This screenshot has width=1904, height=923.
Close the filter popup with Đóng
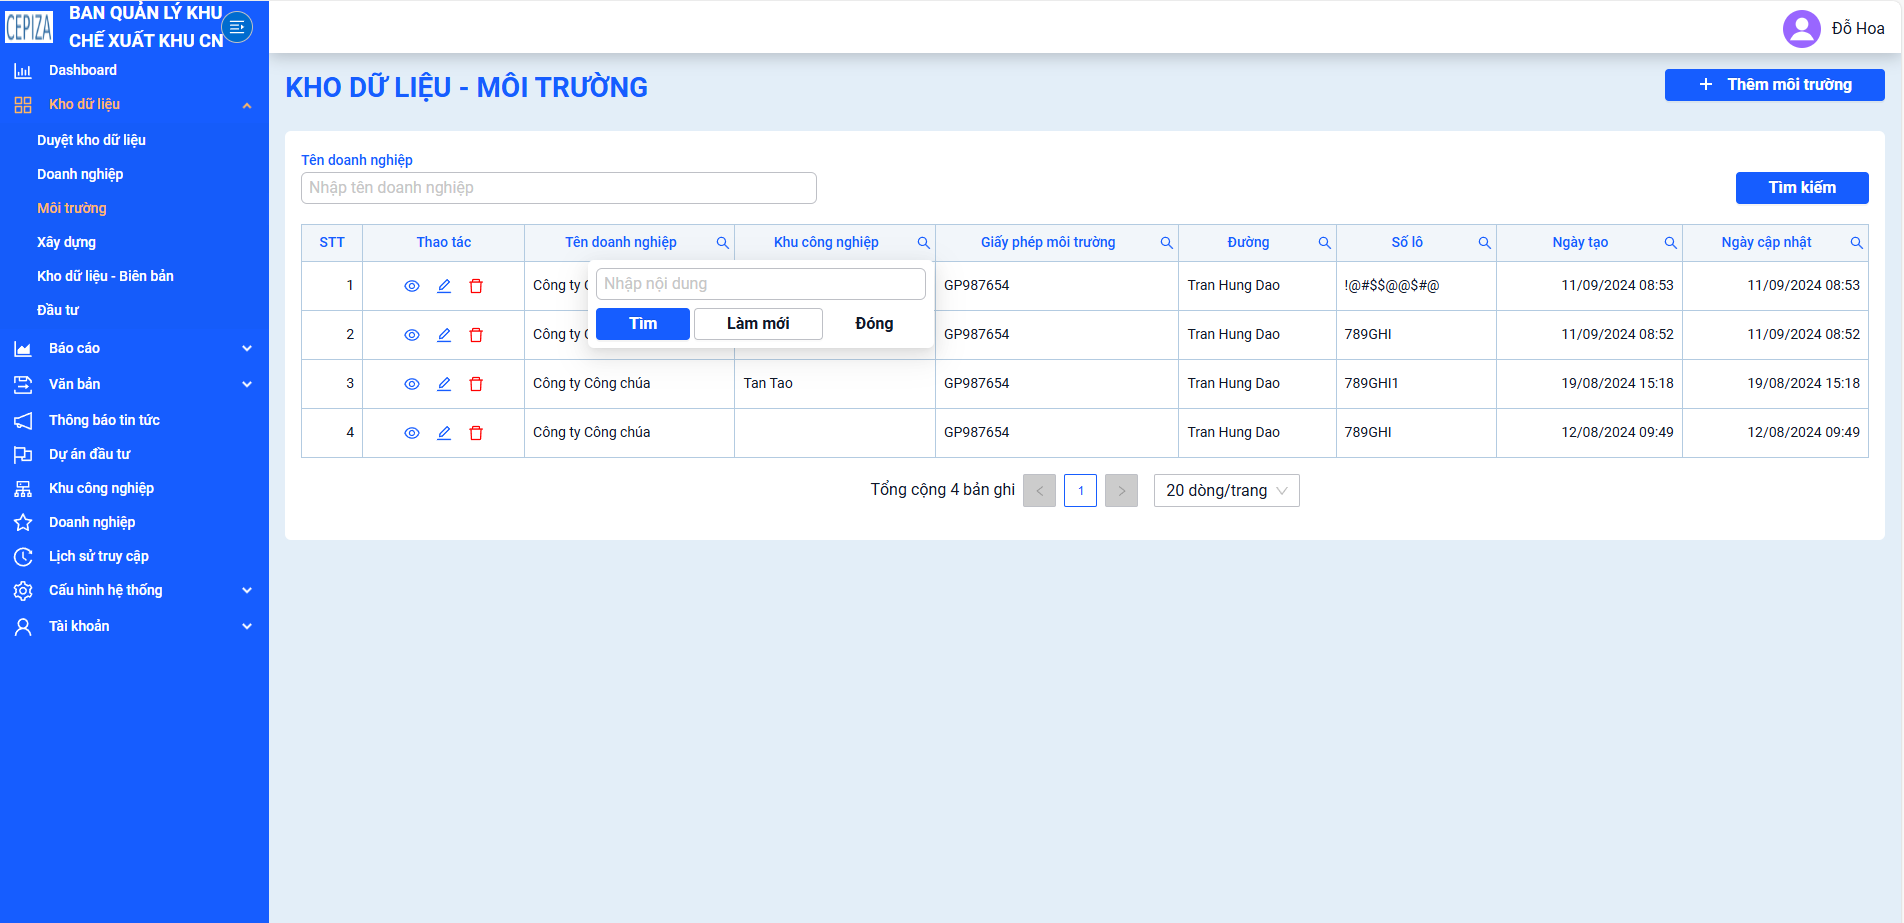(874, 324)
